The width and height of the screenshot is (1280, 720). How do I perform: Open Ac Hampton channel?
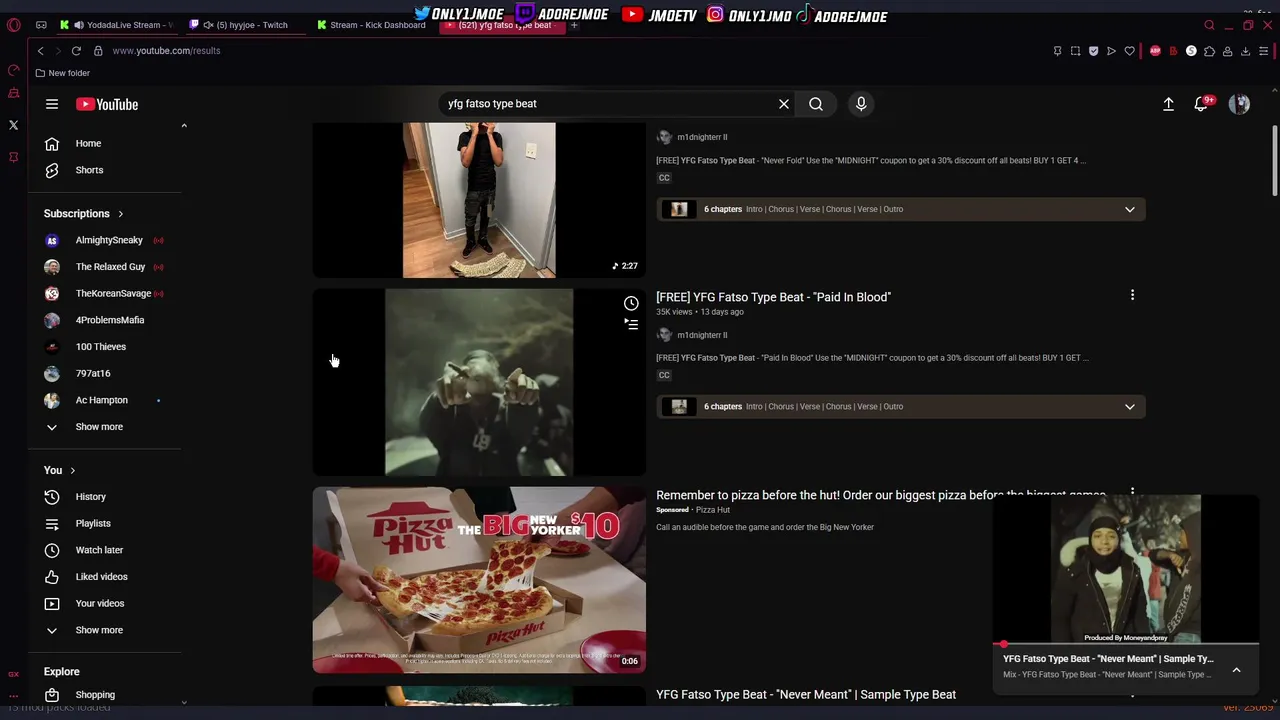(x=104, y=400)
